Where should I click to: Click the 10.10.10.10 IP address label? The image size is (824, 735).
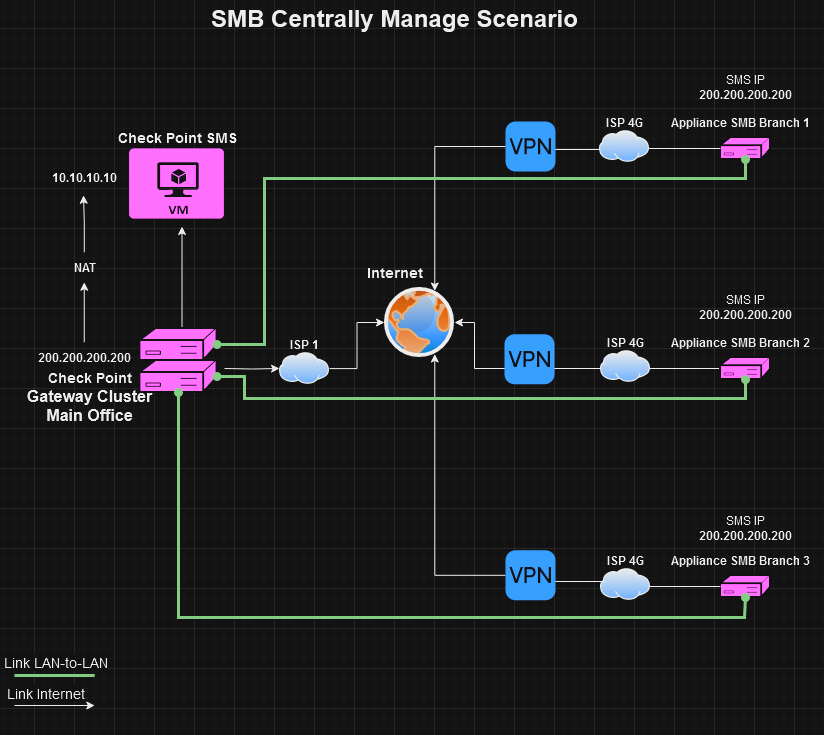point(84,178)
